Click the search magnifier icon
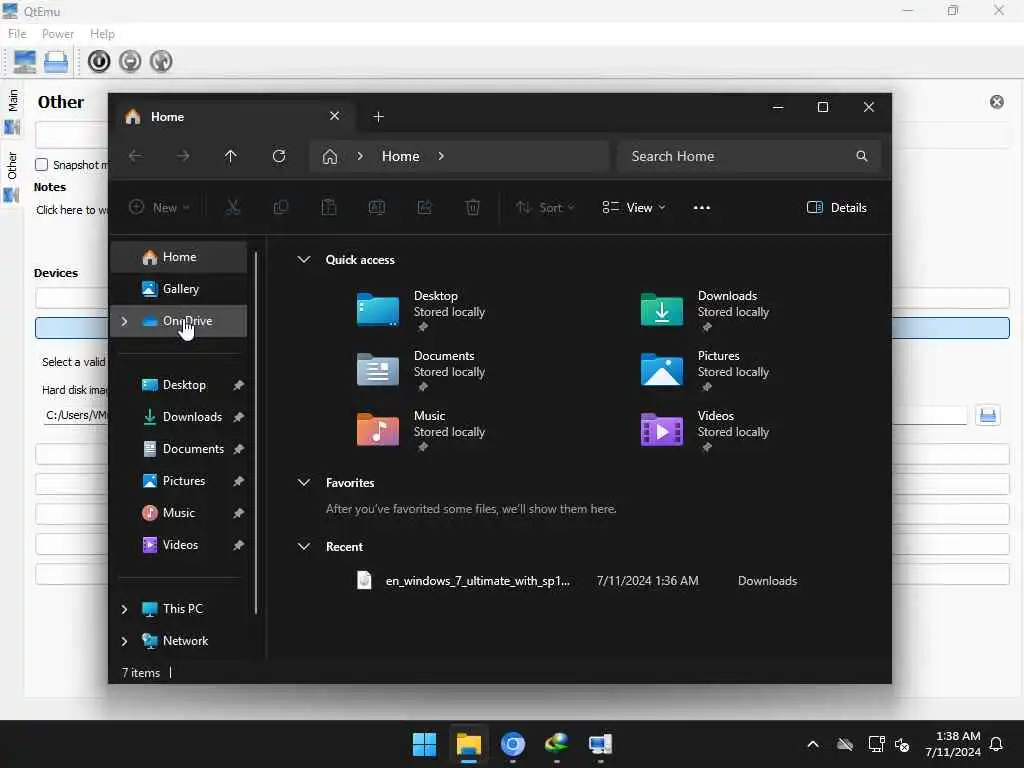The height and width of the screenshot is (768, 1024). coord(861,156)
